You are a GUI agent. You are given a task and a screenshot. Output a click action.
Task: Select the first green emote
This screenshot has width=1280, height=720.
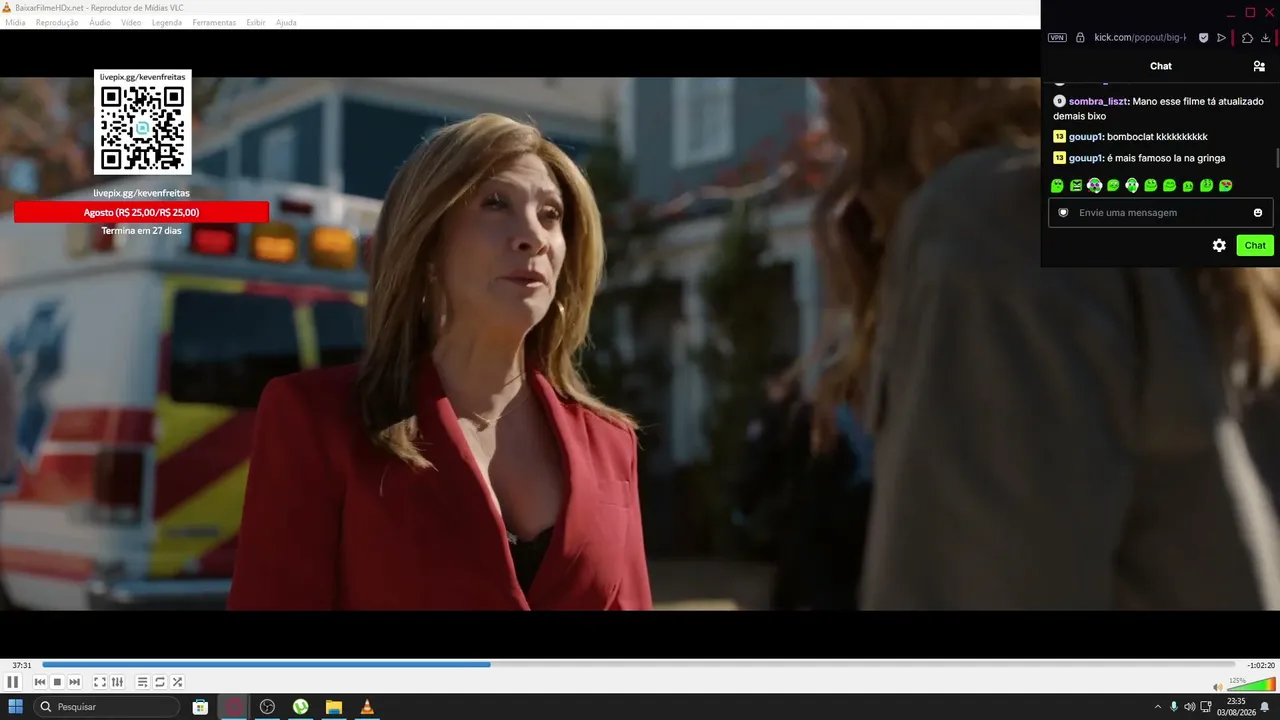1057,186
